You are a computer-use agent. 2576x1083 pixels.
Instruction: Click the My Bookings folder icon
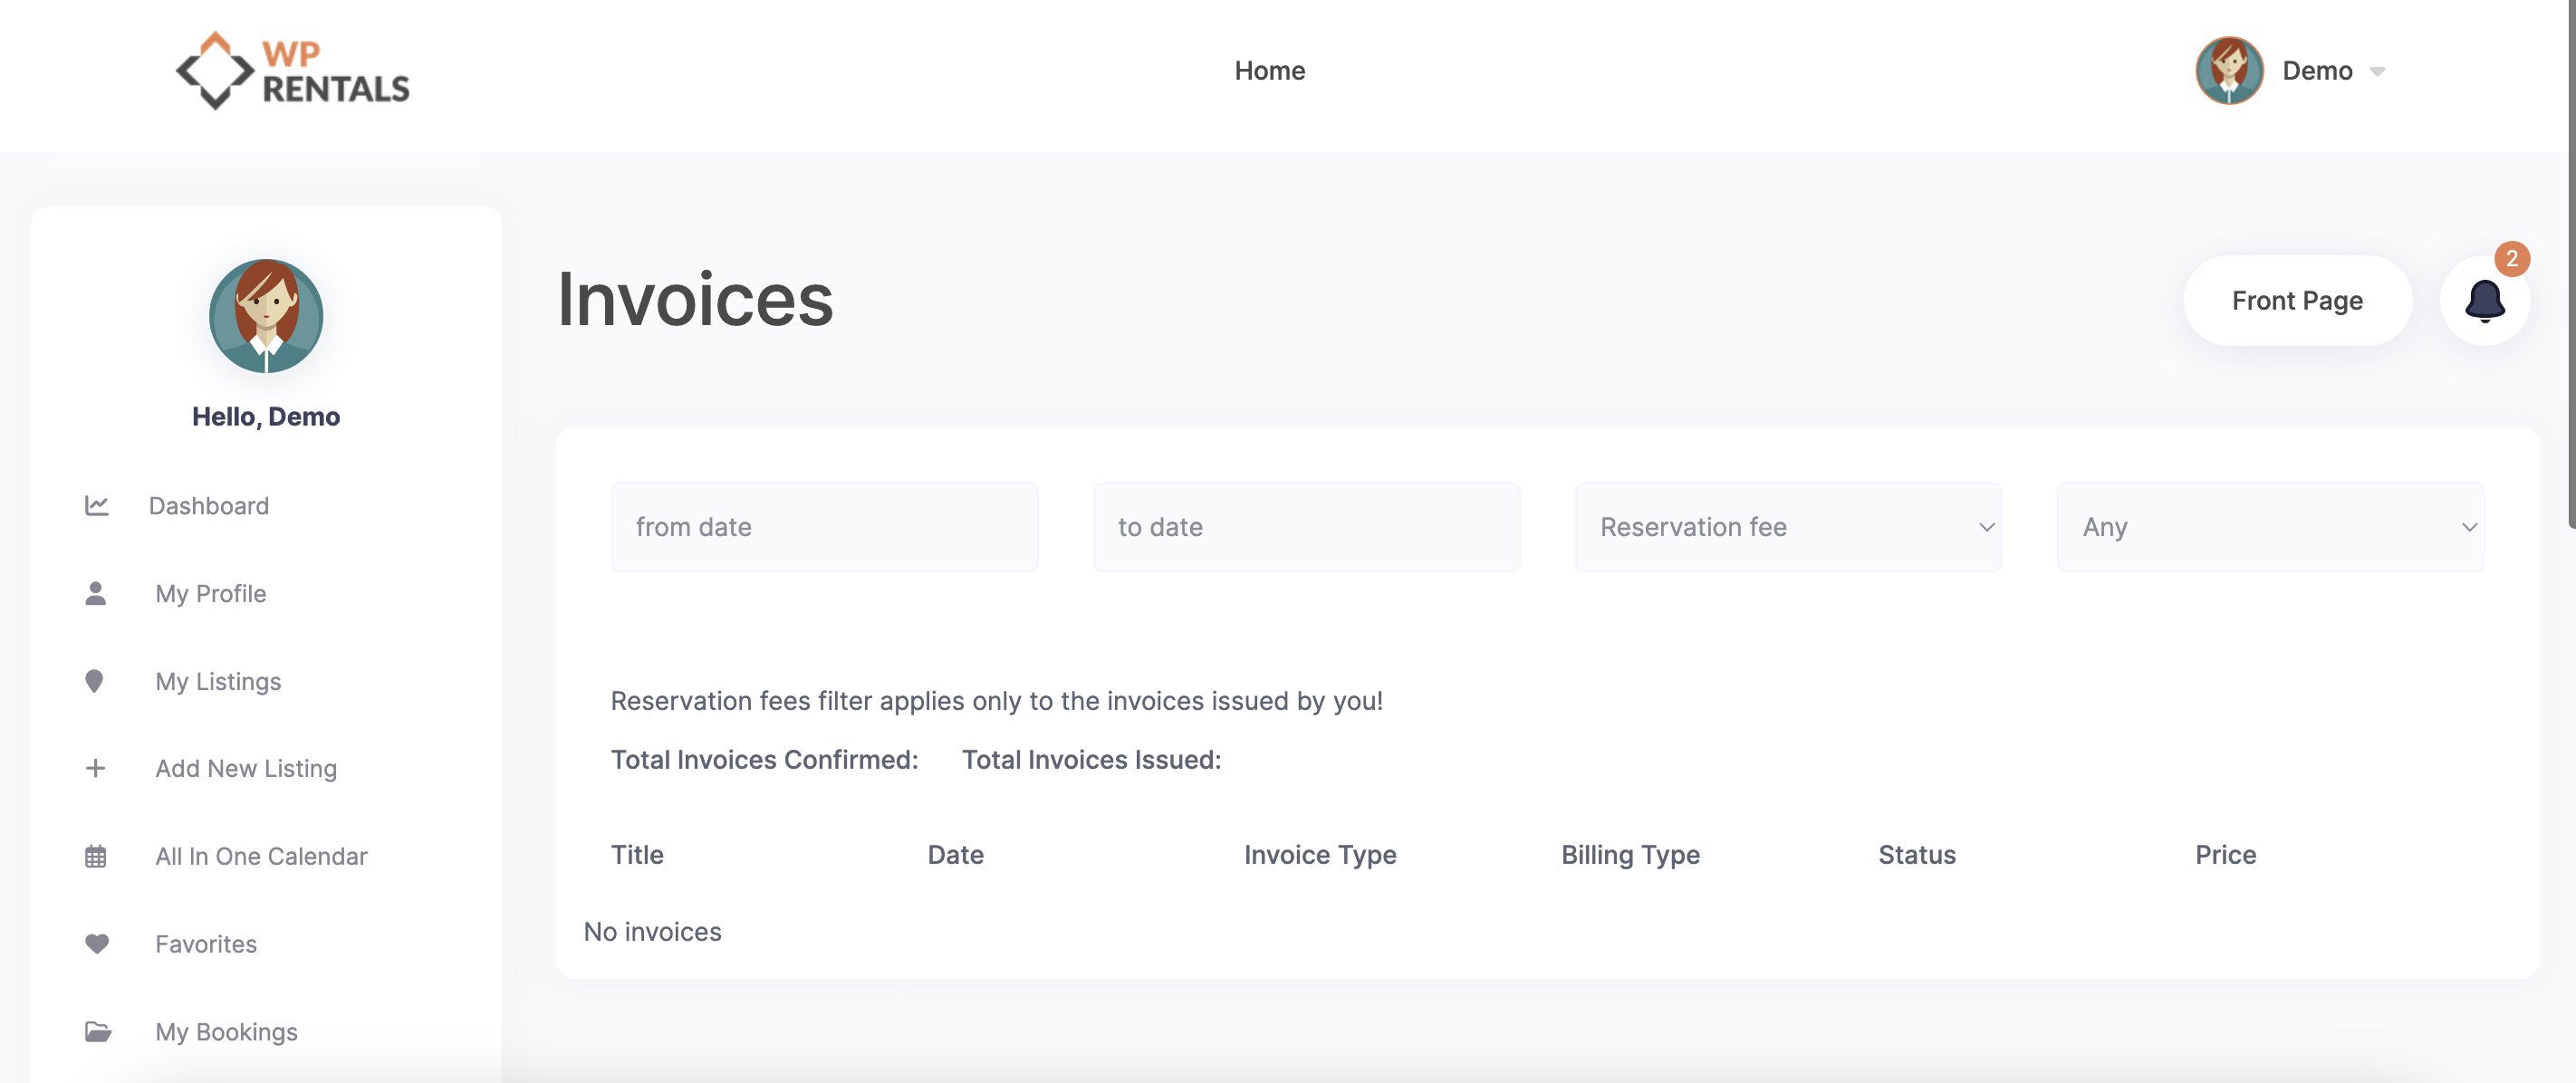click(98, 1031)
